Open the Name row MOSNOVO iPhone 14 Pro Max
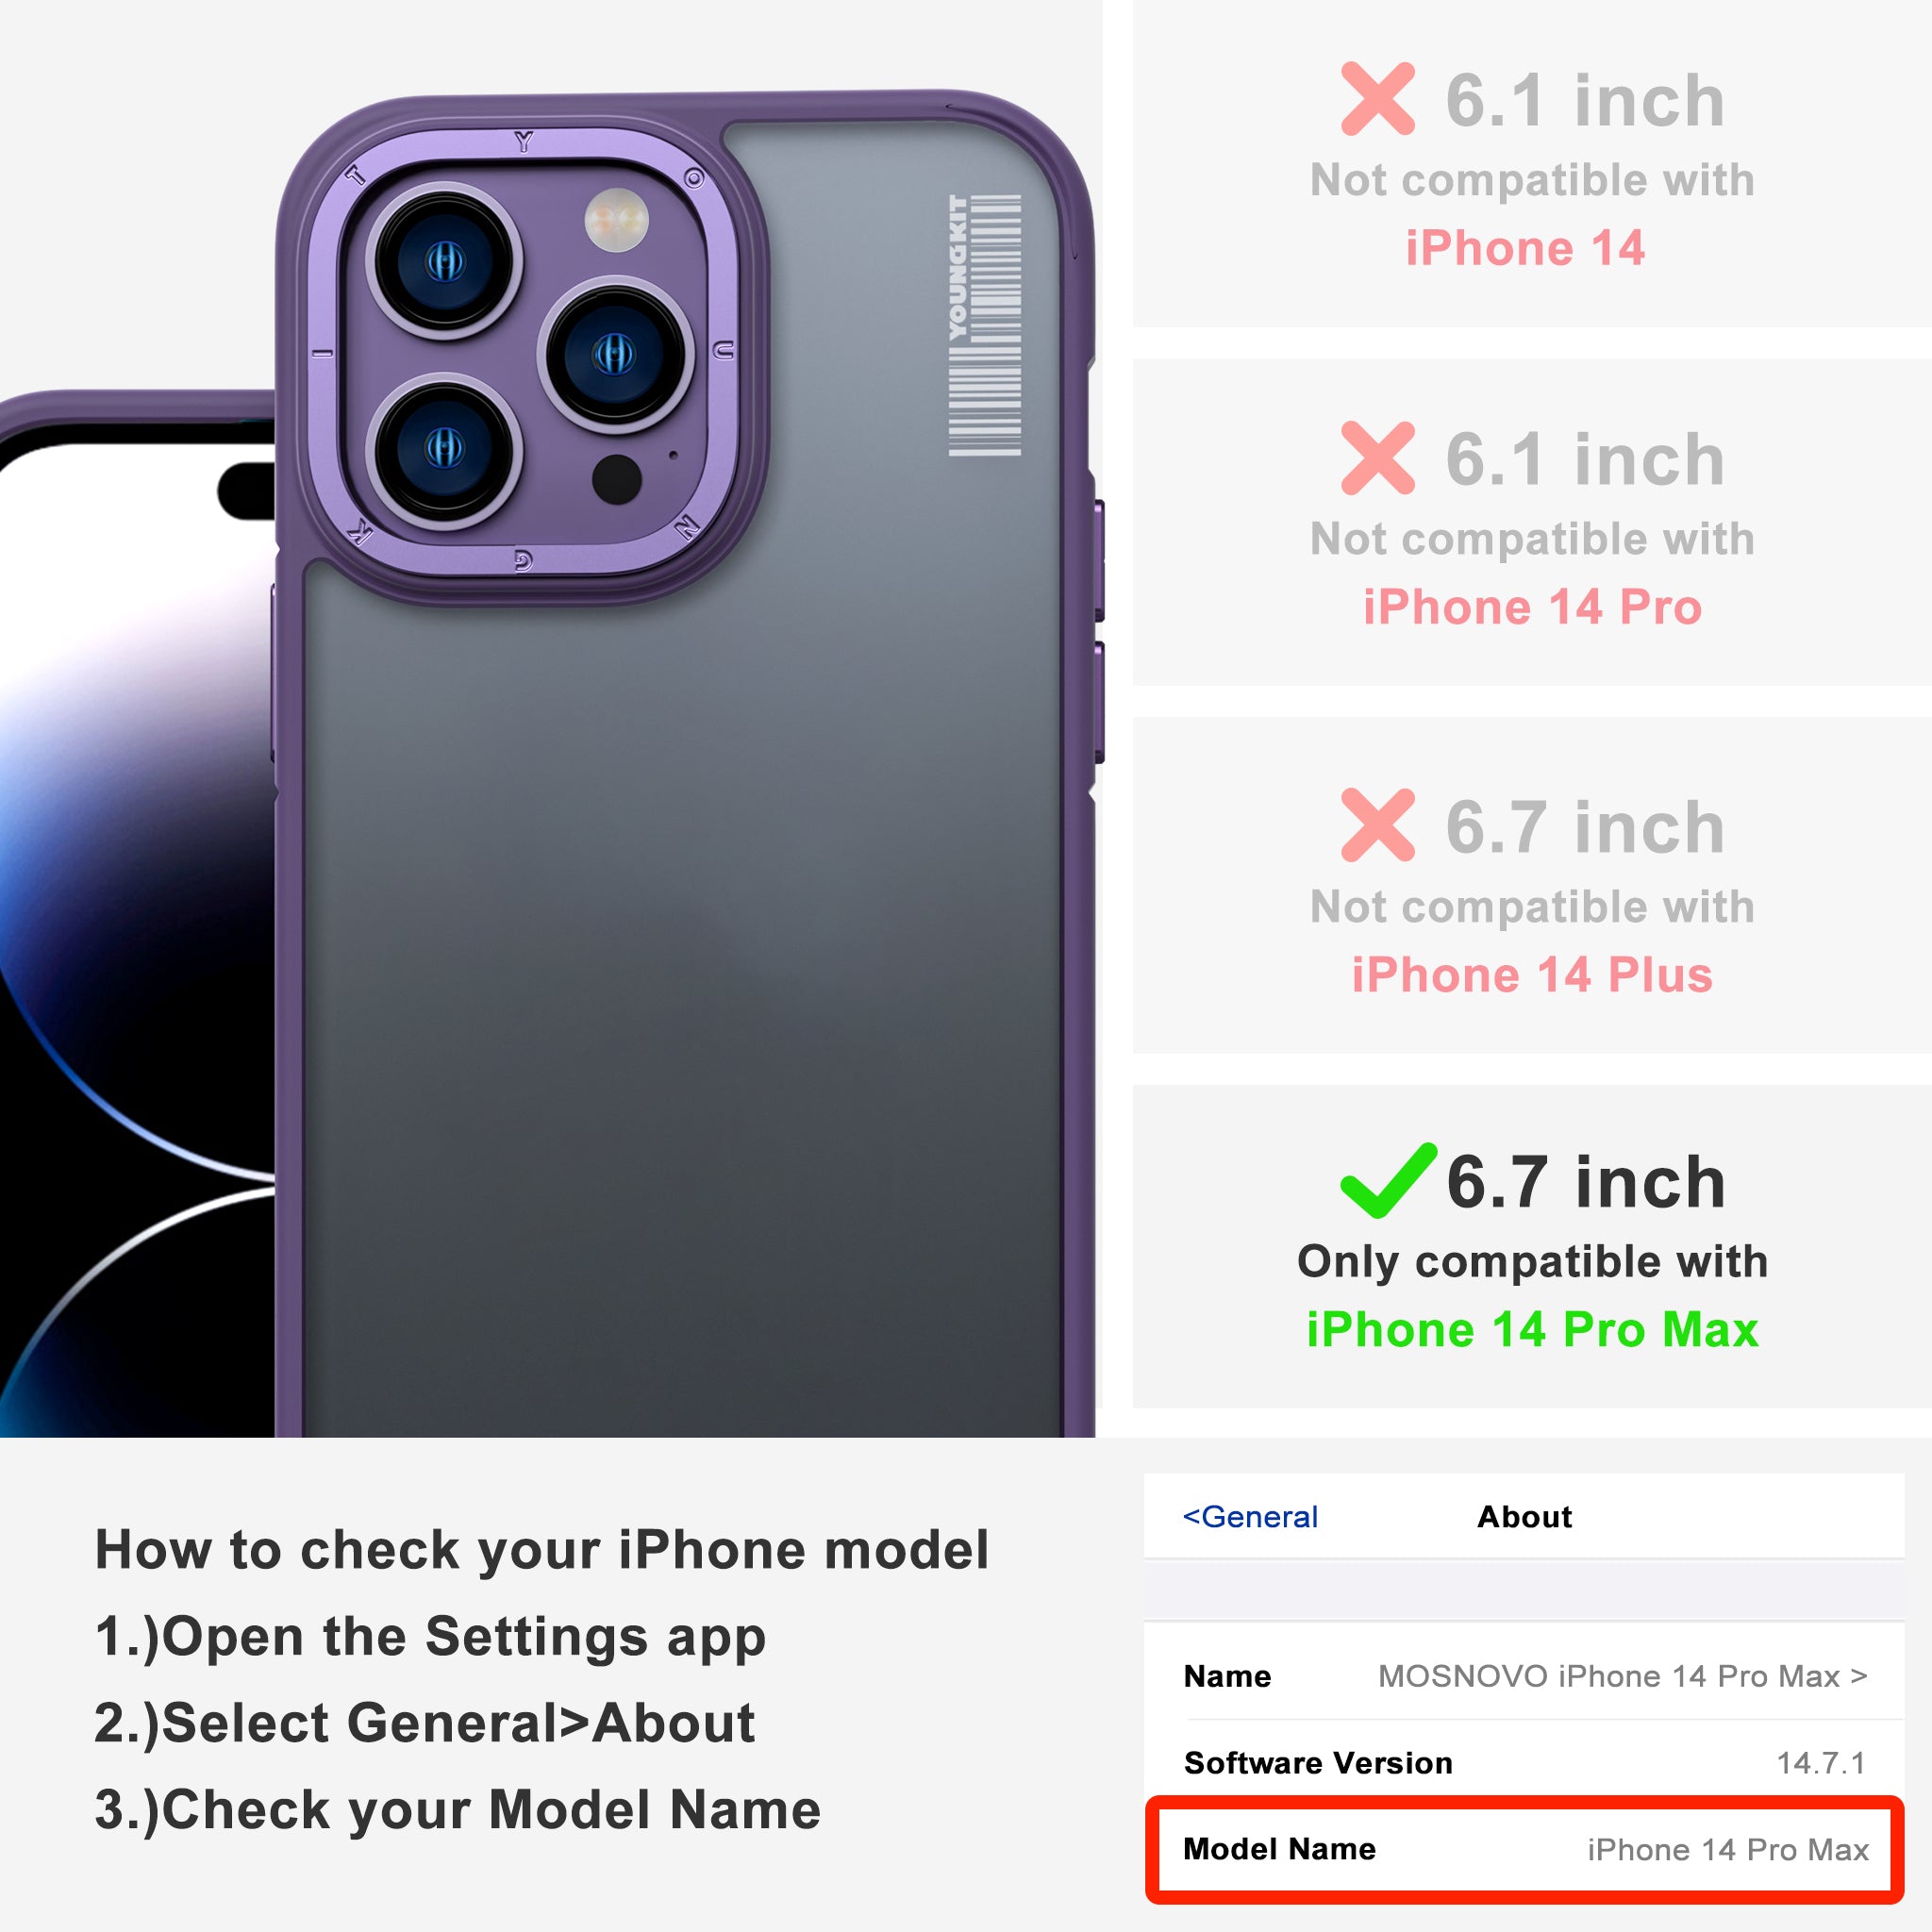Image resolution: width=1932 pixels, height=1932 pixels. (1525, 1676)
